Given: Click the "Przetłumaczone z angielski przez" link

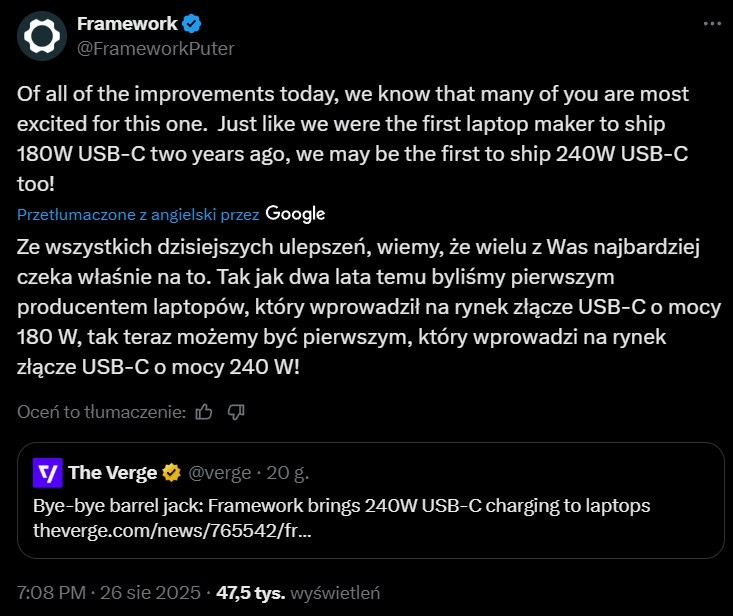Looking at the screenshot, I should (139, 214).
